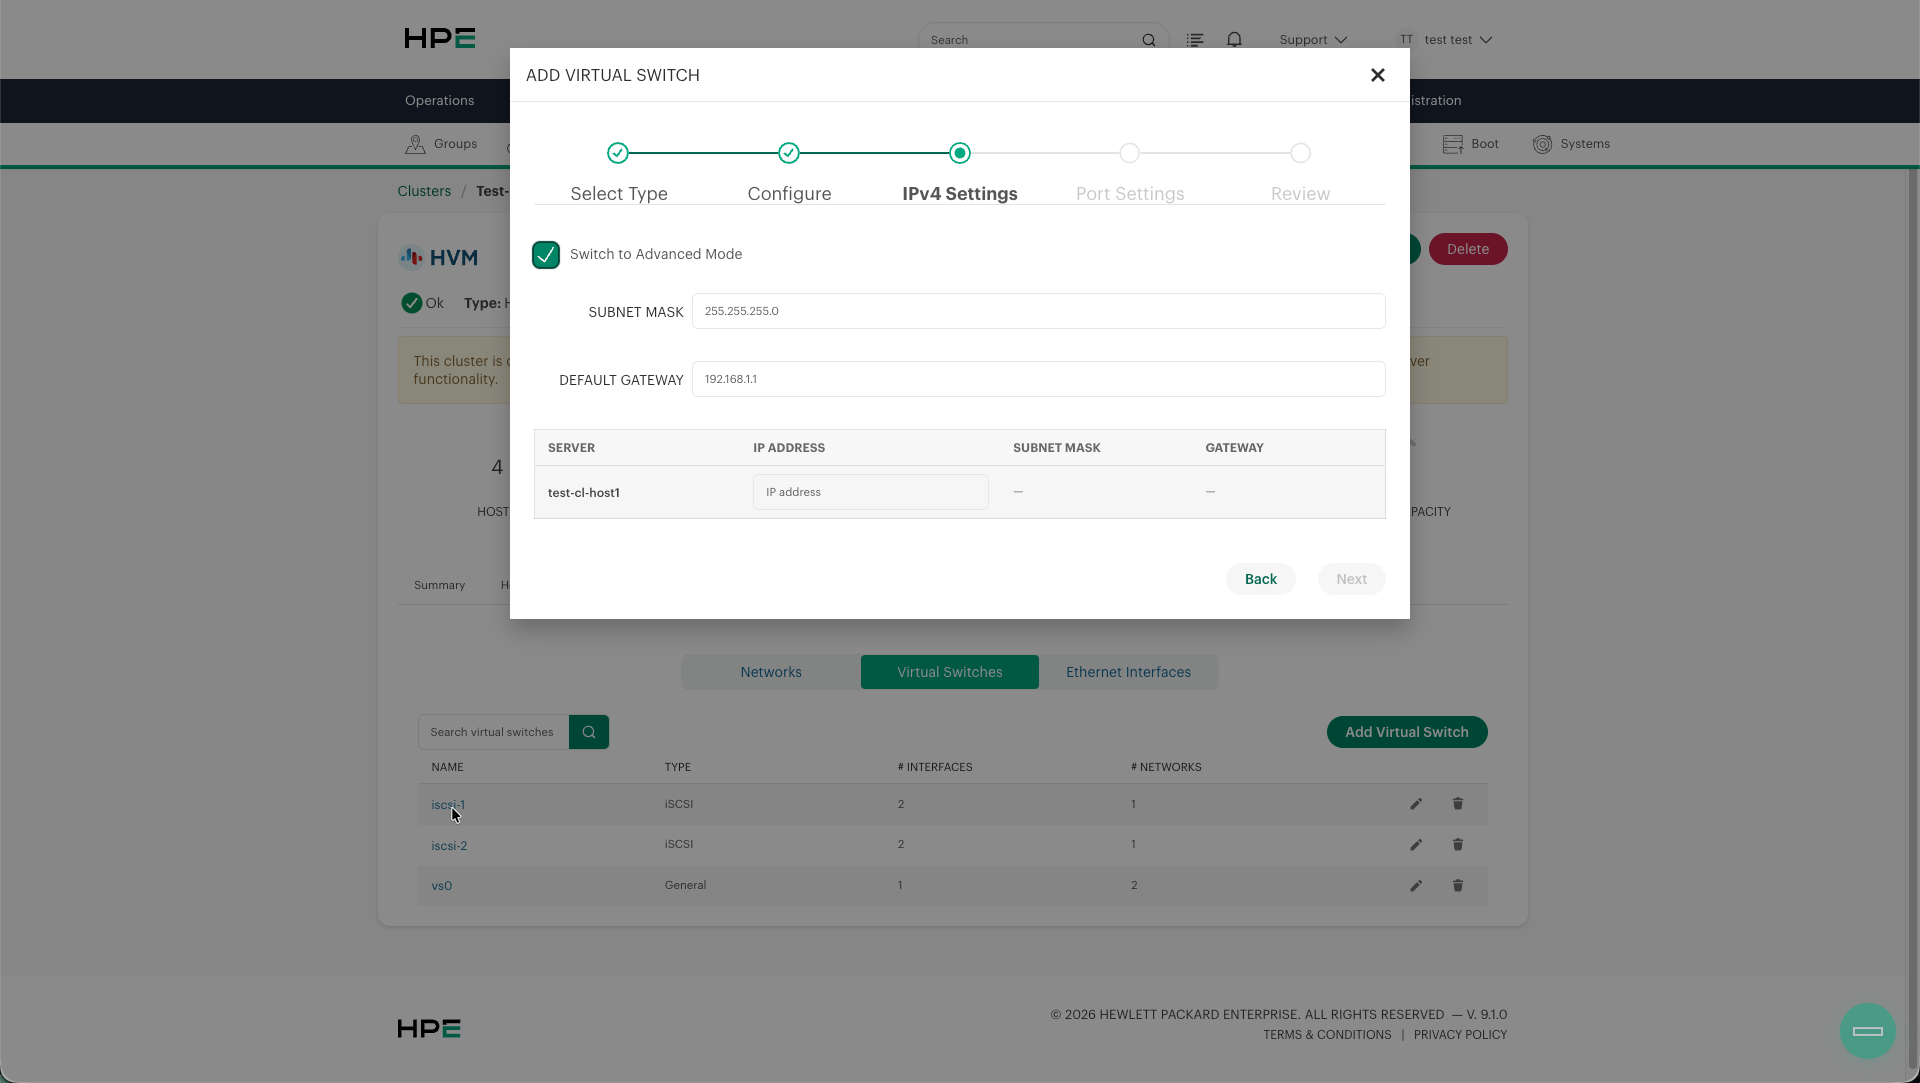Expand the Support dropdown menu
1920x1083 pixels.
coord(1313,40)
